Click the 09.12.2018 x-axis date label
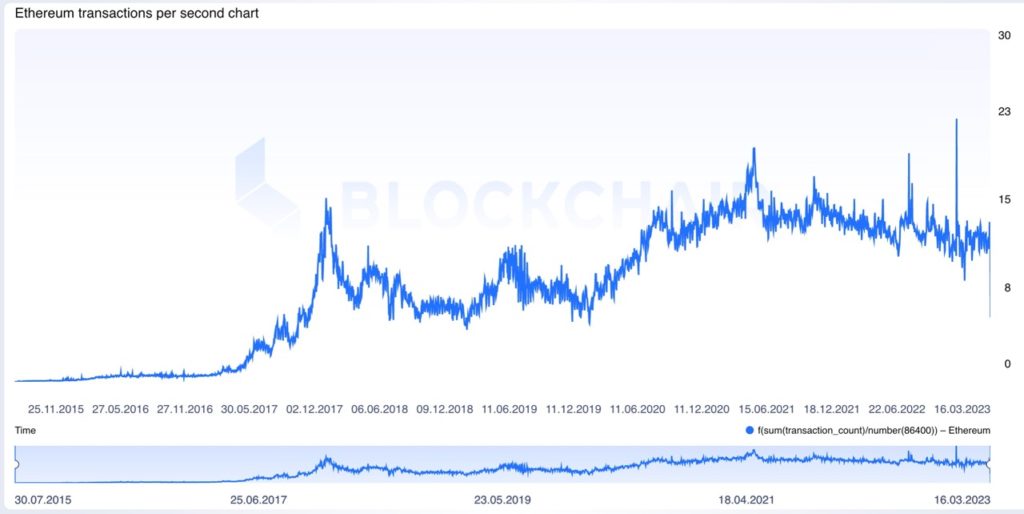The height and width of the screenshot is (514, 1024). 444,410
